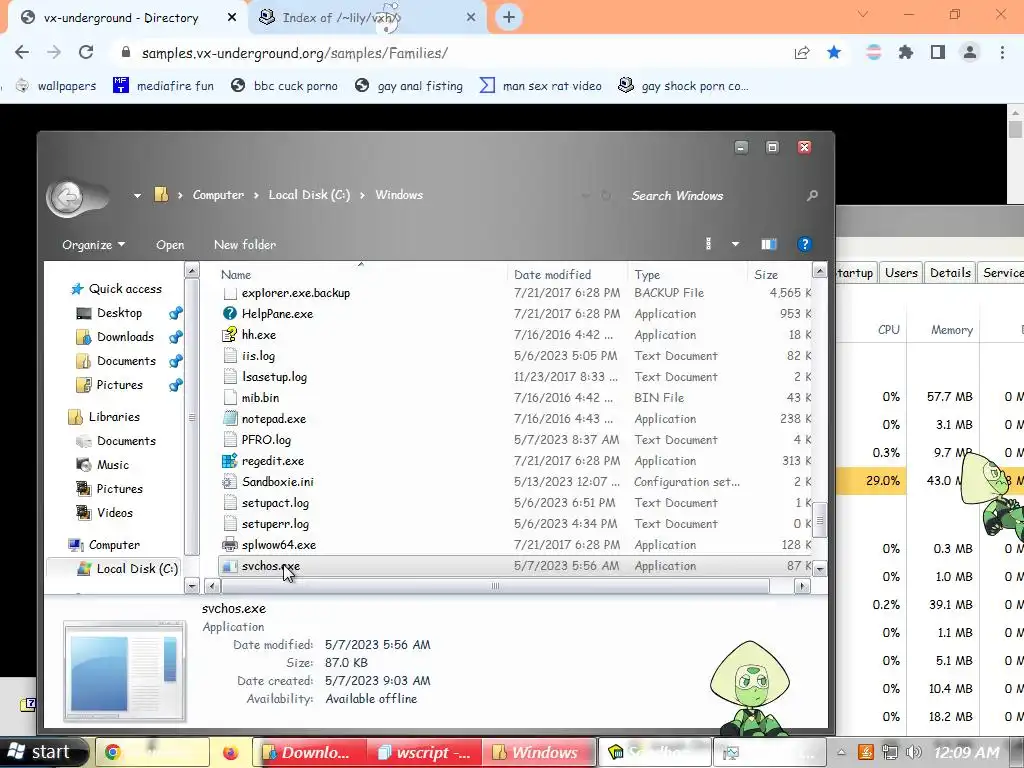Select Local Disk (C:) in tree
The height and width of the screenshot is (768, 1024).
pos(127,569)
